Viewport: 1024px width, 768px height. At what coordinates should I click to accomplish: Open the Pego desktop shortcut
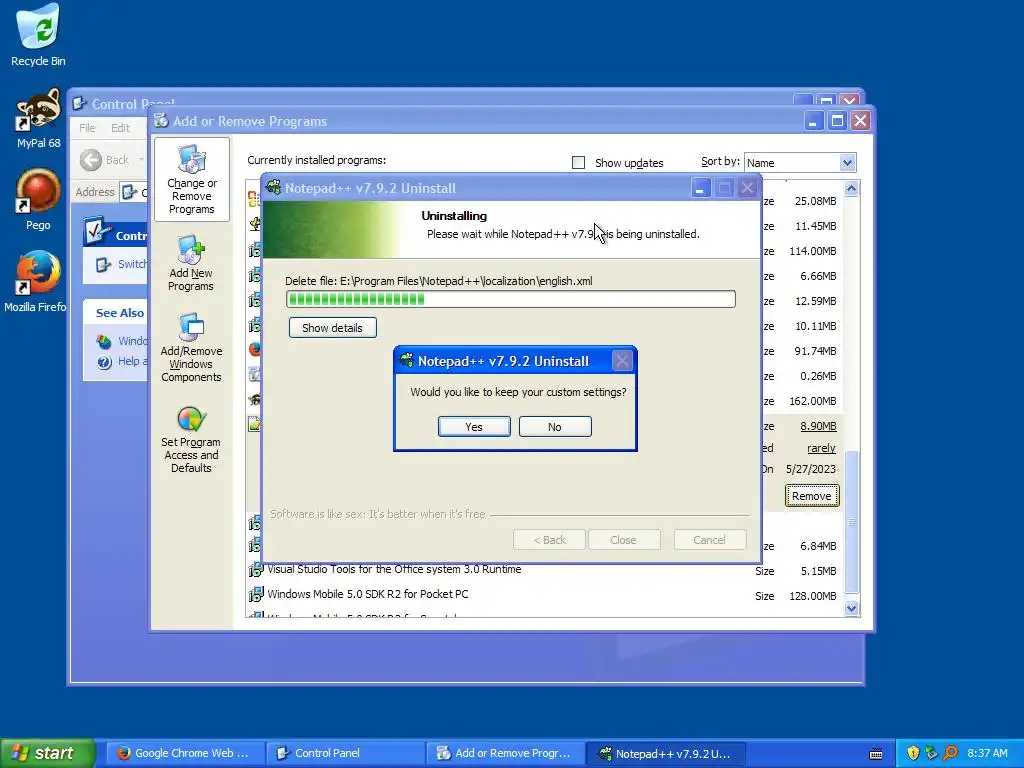pos(38,199)
